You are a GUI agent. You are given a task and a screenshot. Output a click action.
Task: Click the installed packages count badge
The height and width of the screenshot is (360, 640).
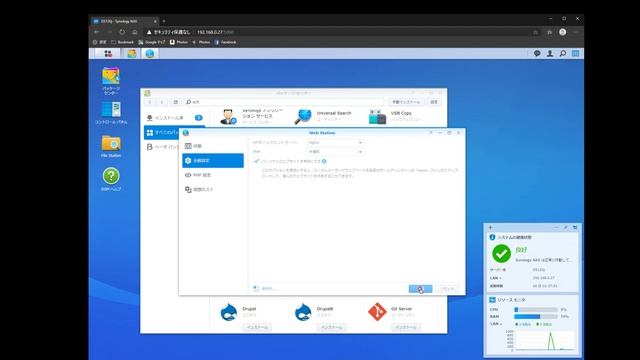198,118
